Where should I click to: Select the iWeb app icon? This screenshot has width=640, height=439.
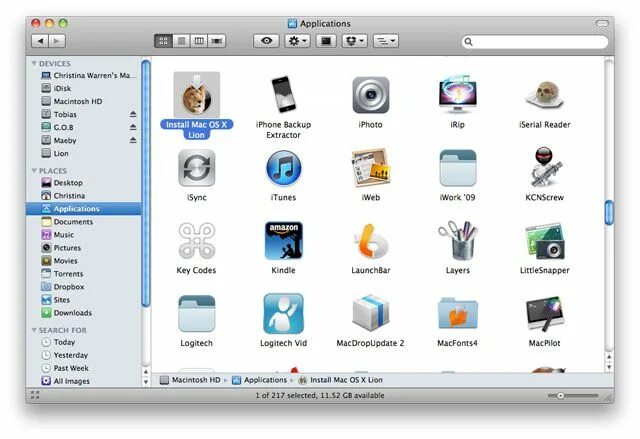point(371,168)
